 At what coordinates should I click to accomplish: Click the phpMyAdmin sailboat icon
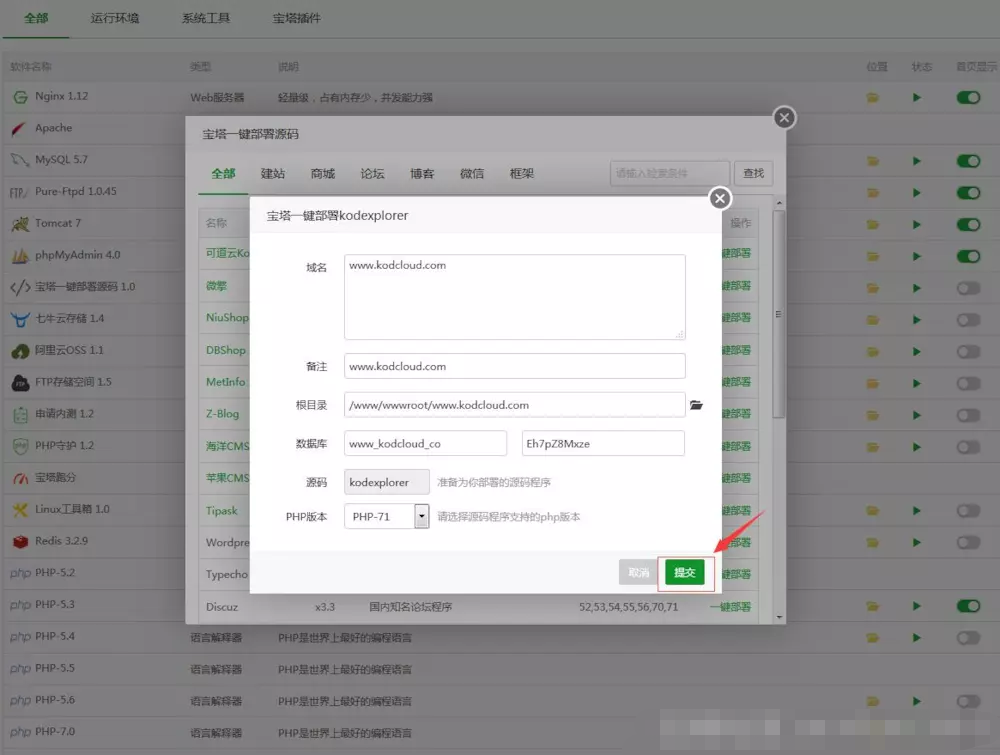20,256
